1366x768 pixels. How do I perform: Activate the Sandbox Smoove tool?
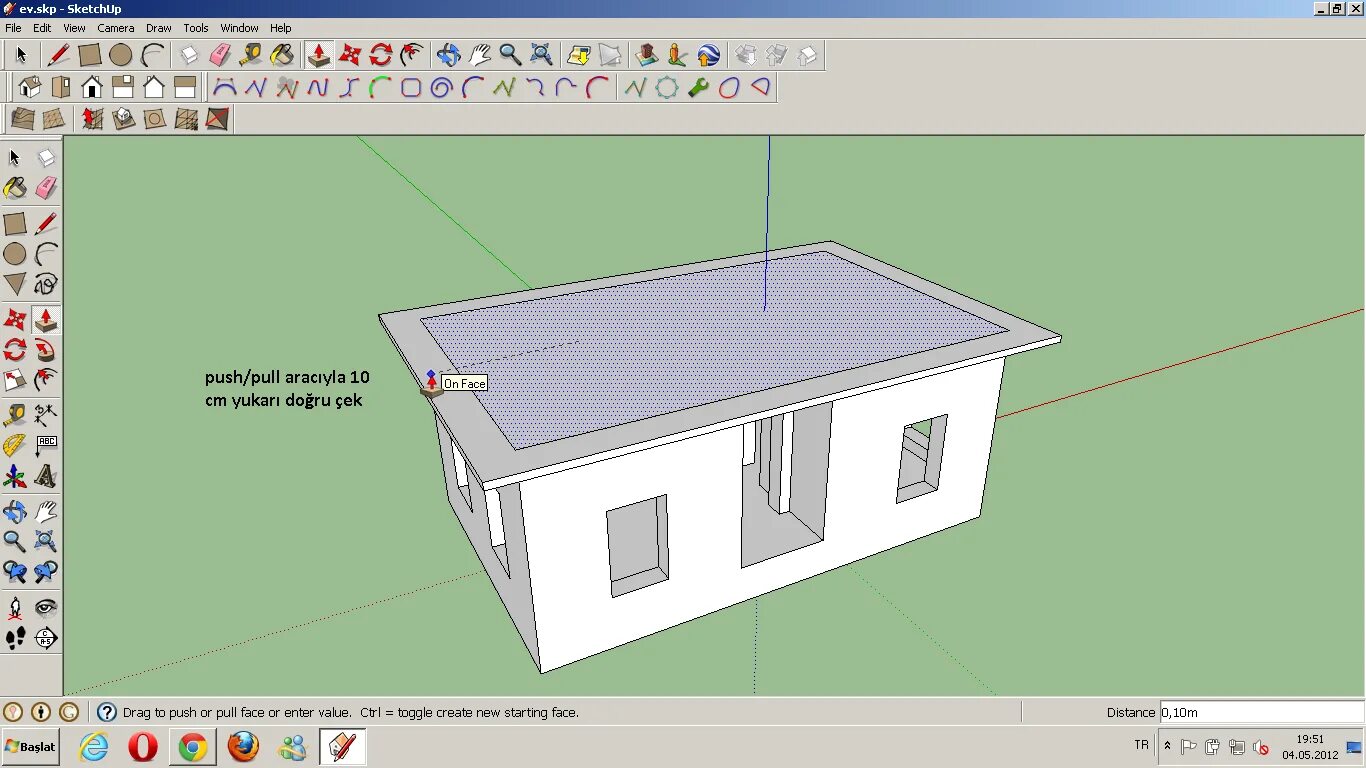[92, 119]
